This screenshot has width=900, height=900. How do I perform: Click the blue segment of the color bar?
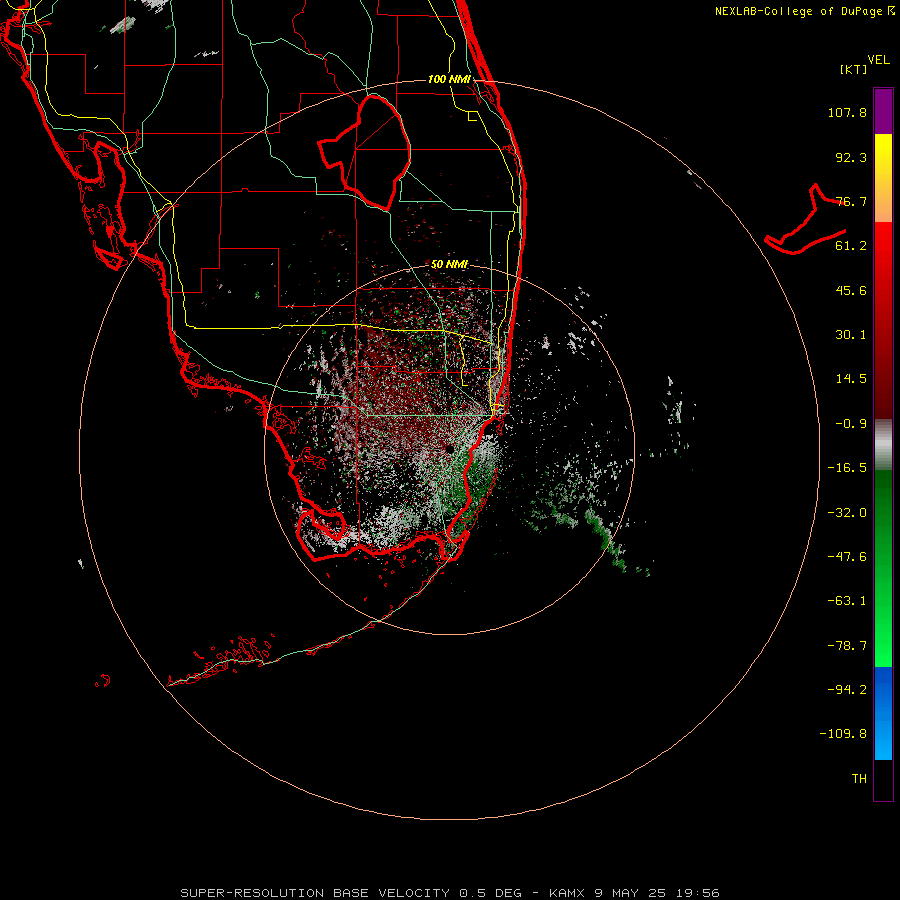click(883, 713)
